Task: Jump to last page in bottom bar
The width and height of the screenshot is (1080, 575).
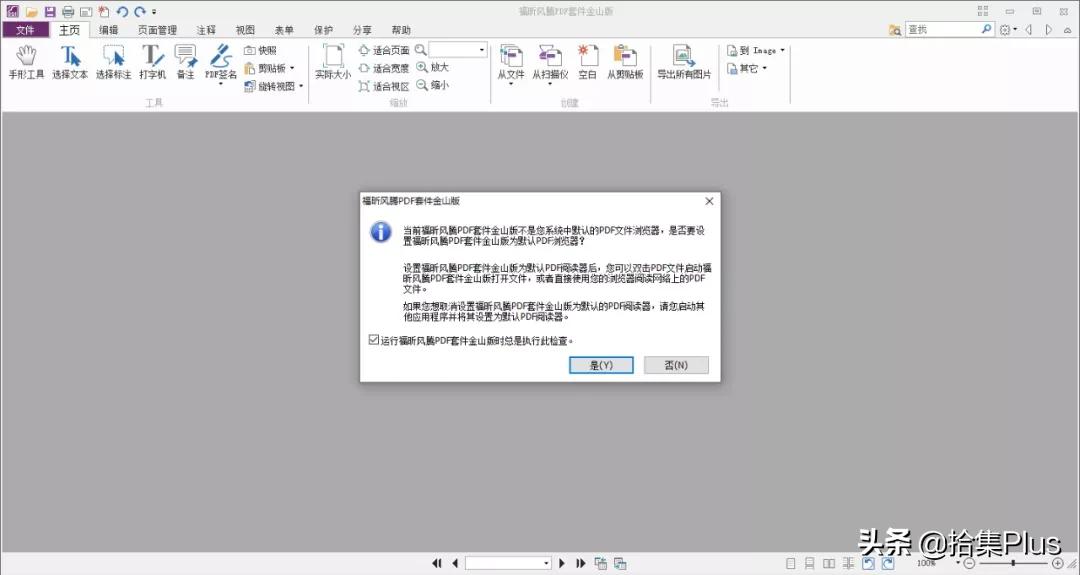Action: 581,563
